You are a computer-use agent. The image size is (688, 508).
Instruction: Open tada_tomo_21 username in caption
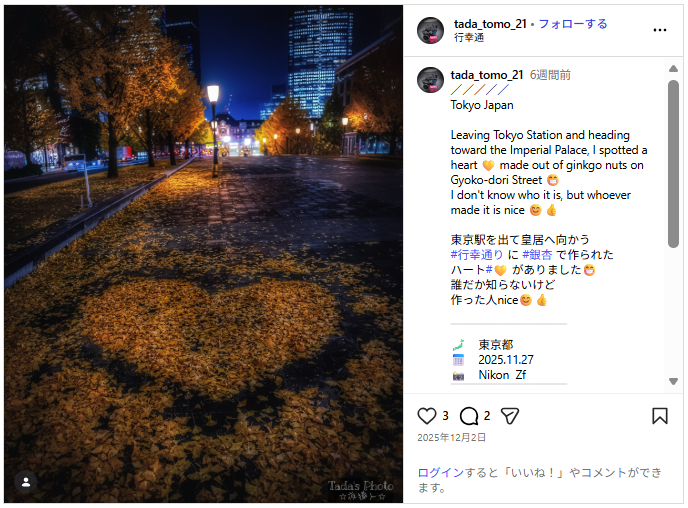point(487,75)
